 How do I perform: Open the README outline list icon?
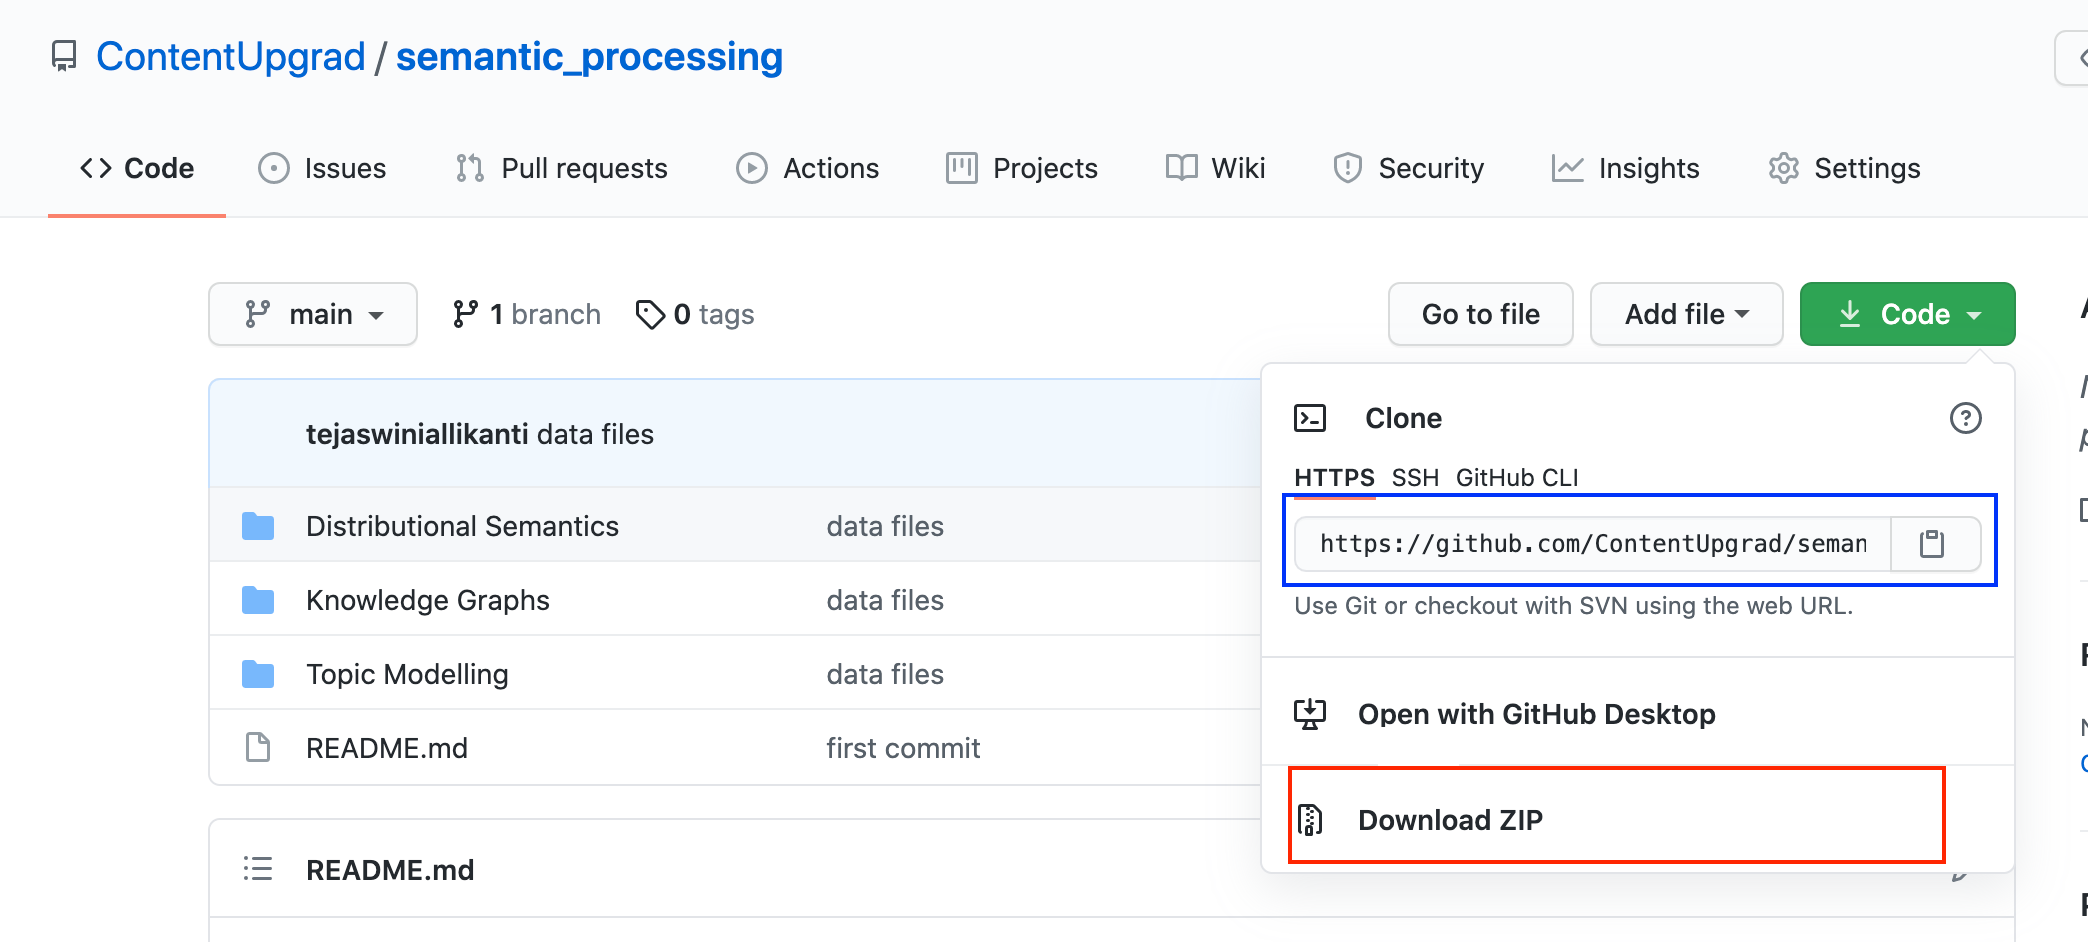[258, 868]
